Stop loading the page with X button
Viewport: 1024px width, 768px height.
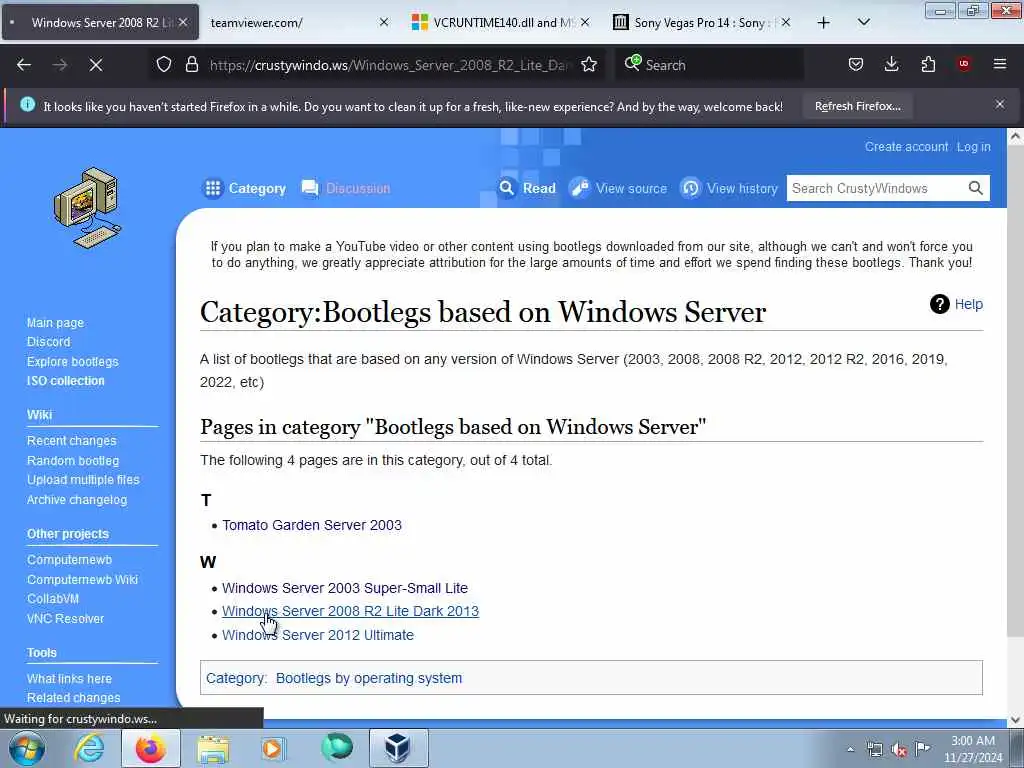(96, 65)
